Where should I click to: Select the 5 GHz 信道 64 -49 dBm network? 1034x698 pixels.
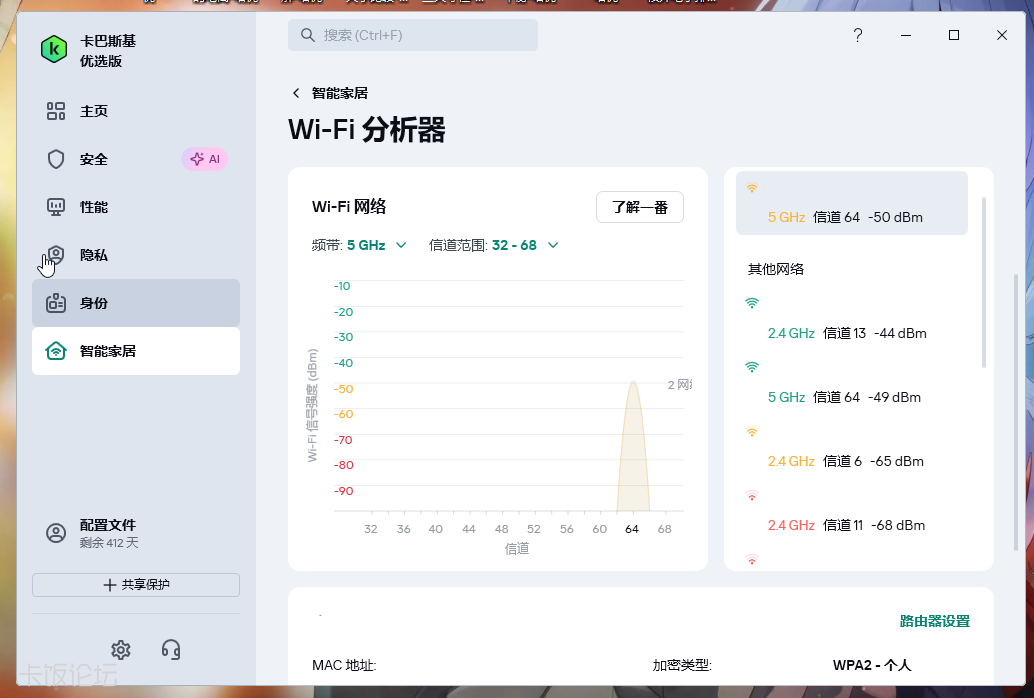coord(851,383)
